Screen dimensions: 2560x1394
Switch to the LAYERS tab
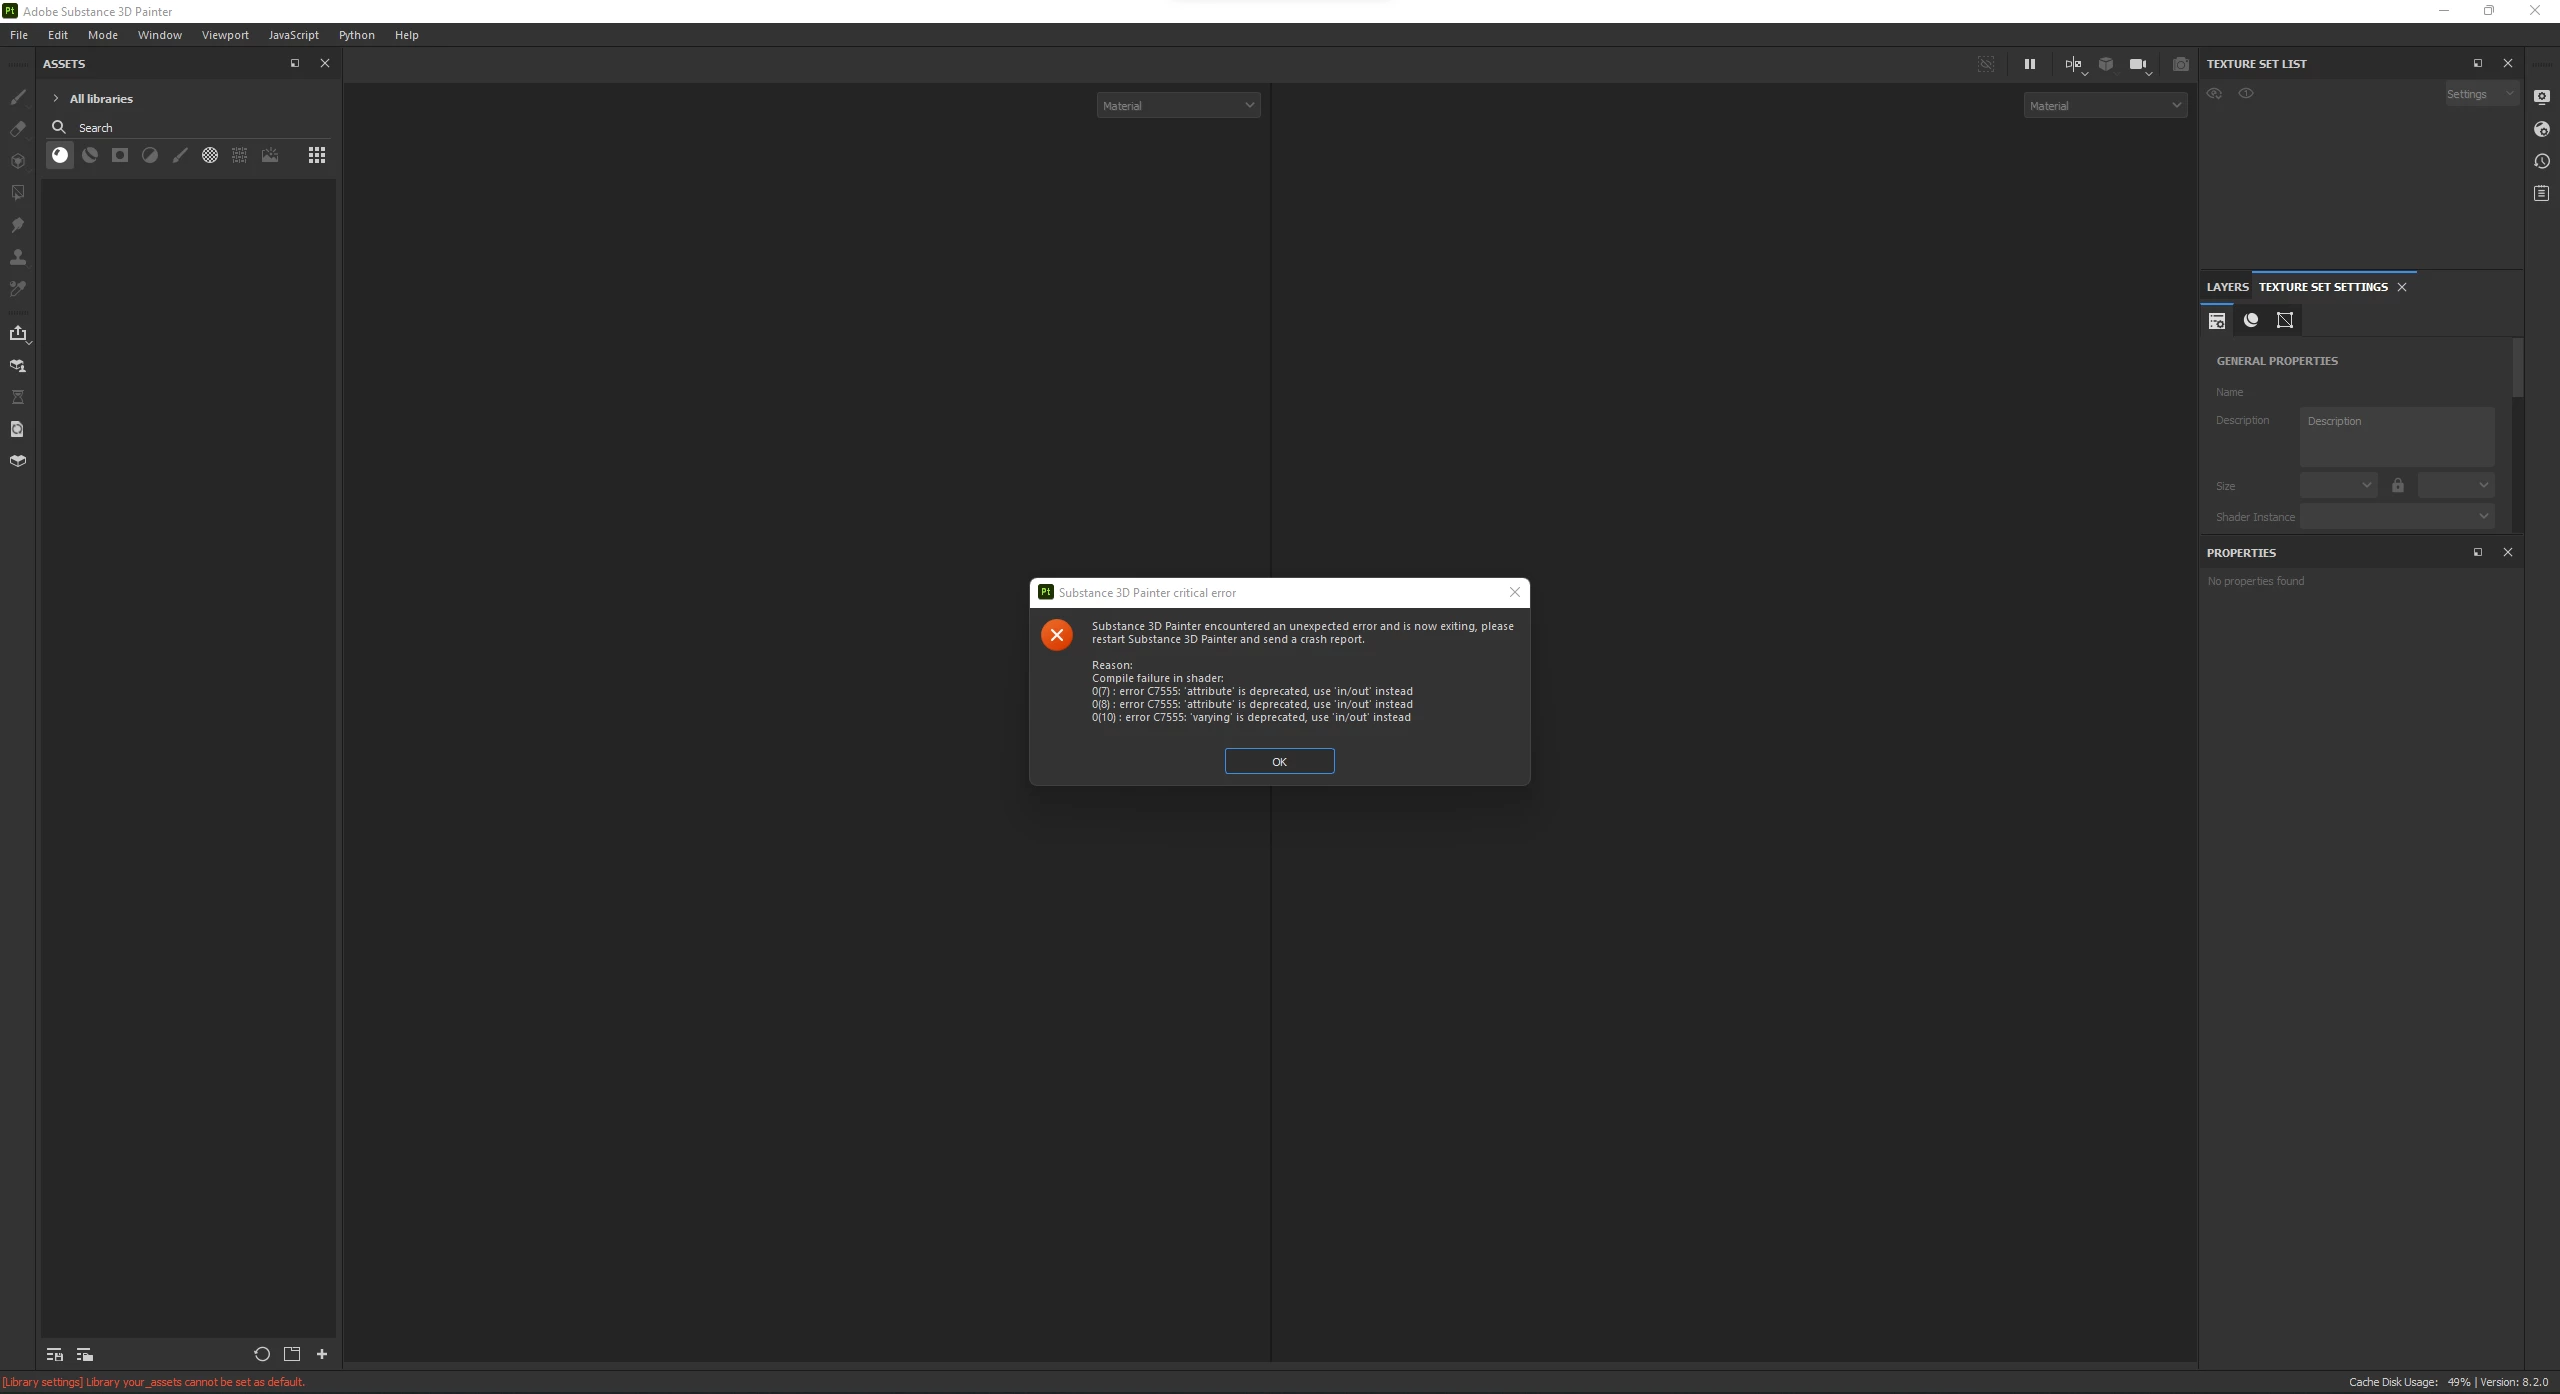2226,287
